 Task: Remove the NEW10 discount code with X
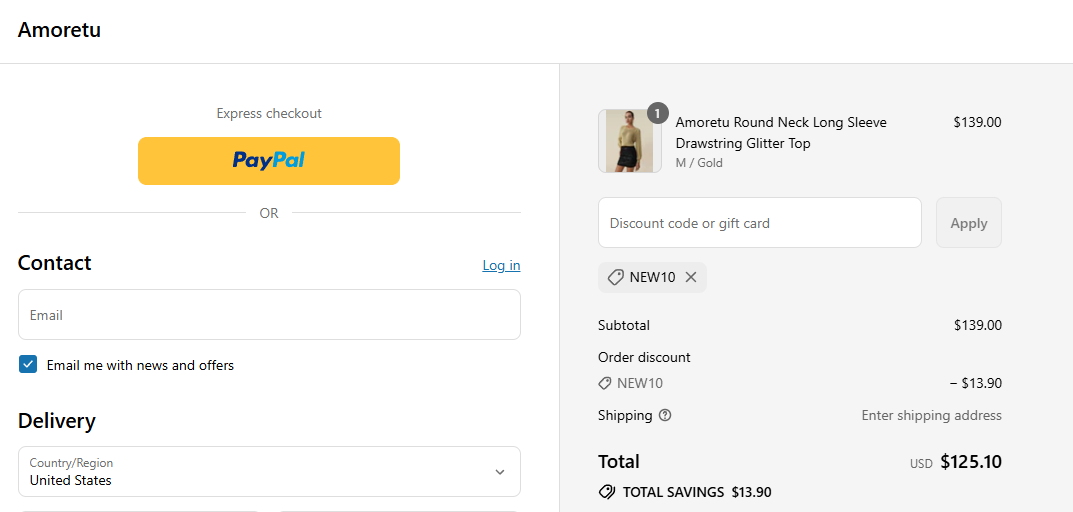click(691, 277)
